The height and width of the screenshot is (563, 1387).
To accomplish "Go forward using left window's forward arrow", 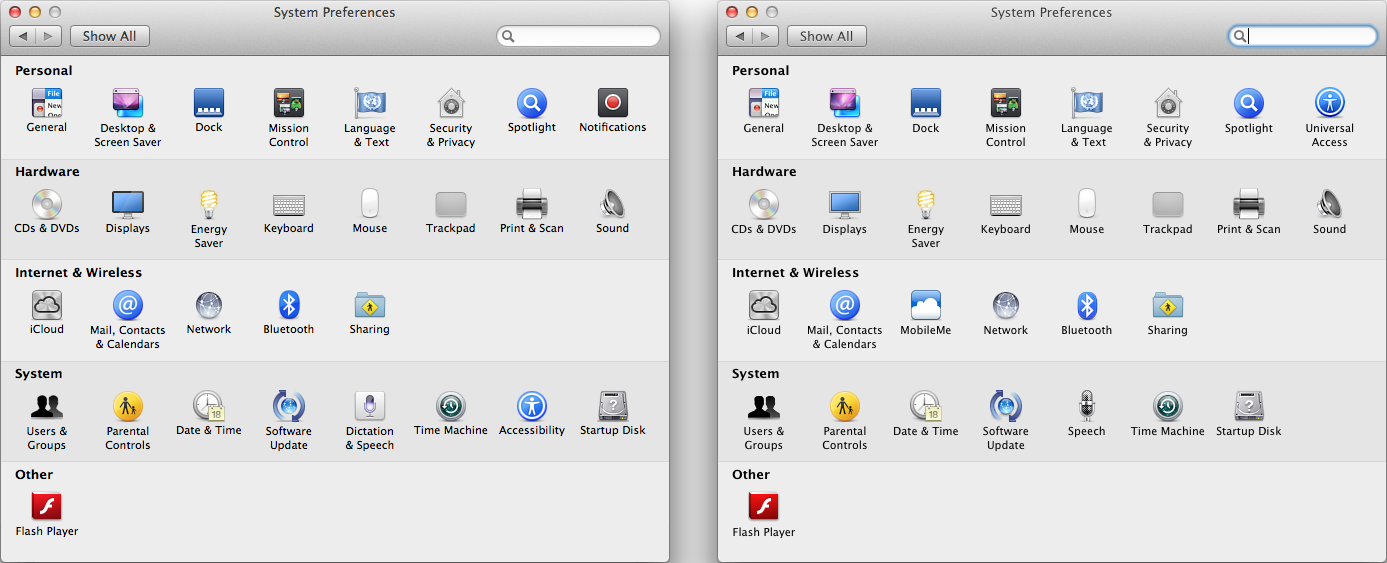I will pyautogui.click(x=50, y=36).
